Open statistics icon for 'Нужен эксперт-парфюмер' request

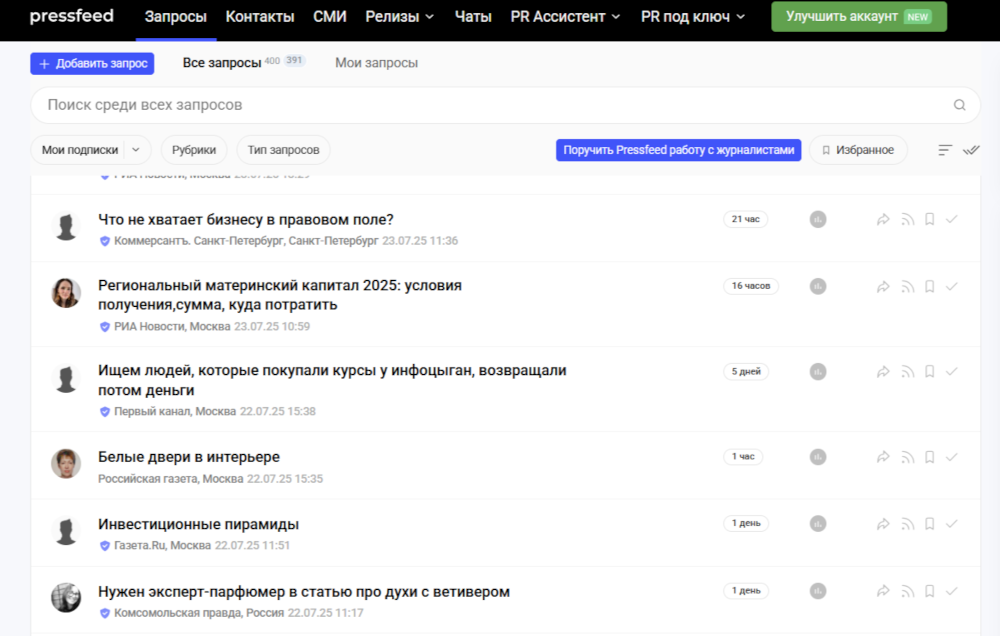(x=818, y=591)
